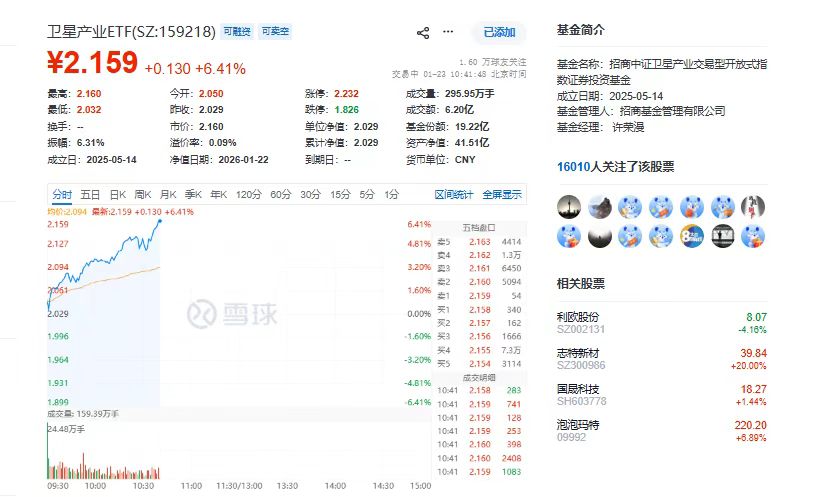The height and width of the screenshot is (497, 814).
Task: Click the dark filmstrip follower avatar
Action: (722, 236)
